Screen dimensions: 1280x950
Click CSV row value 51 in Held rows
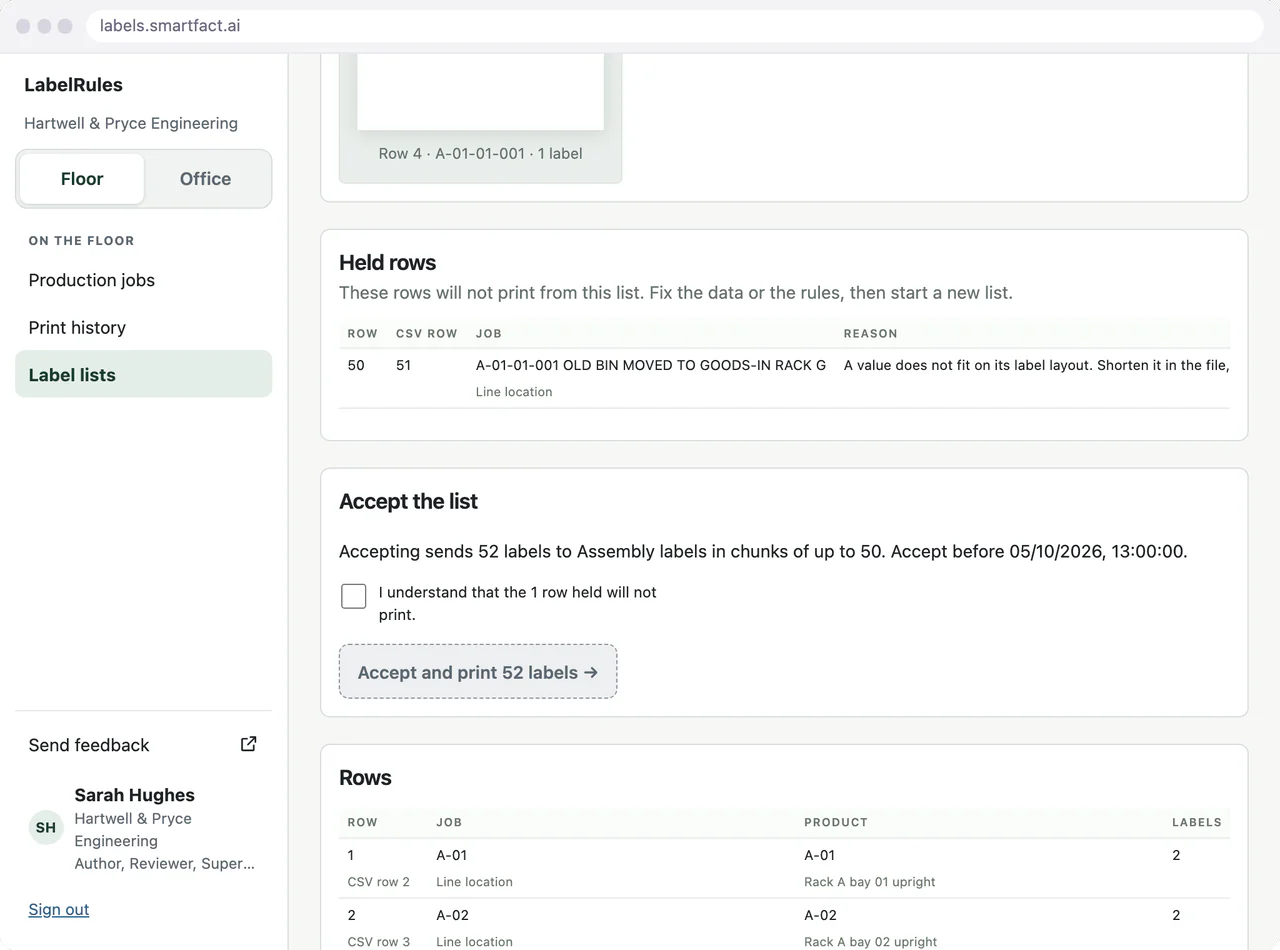tap(403, 365)
